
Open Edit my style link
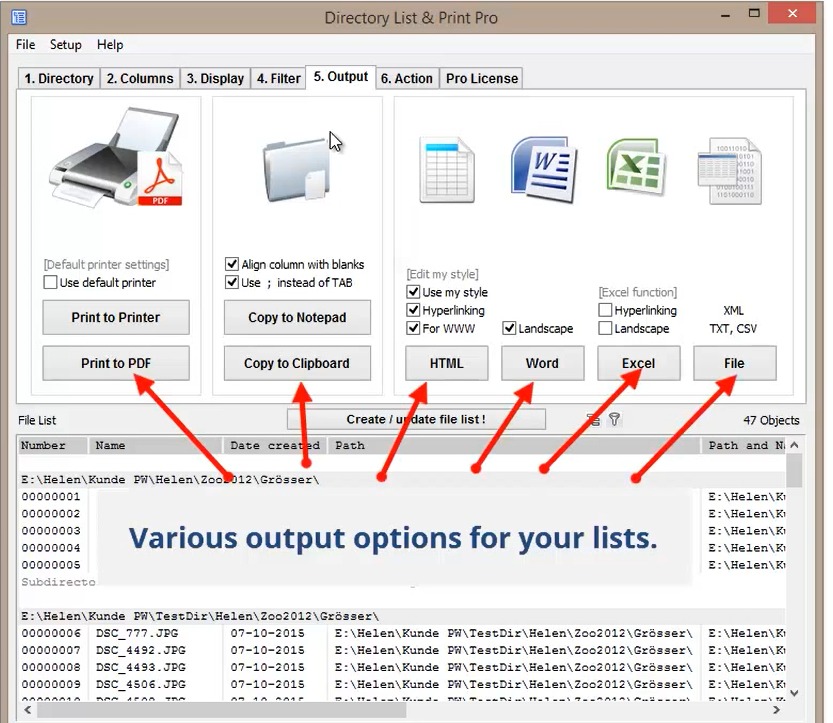click(443, 274)
